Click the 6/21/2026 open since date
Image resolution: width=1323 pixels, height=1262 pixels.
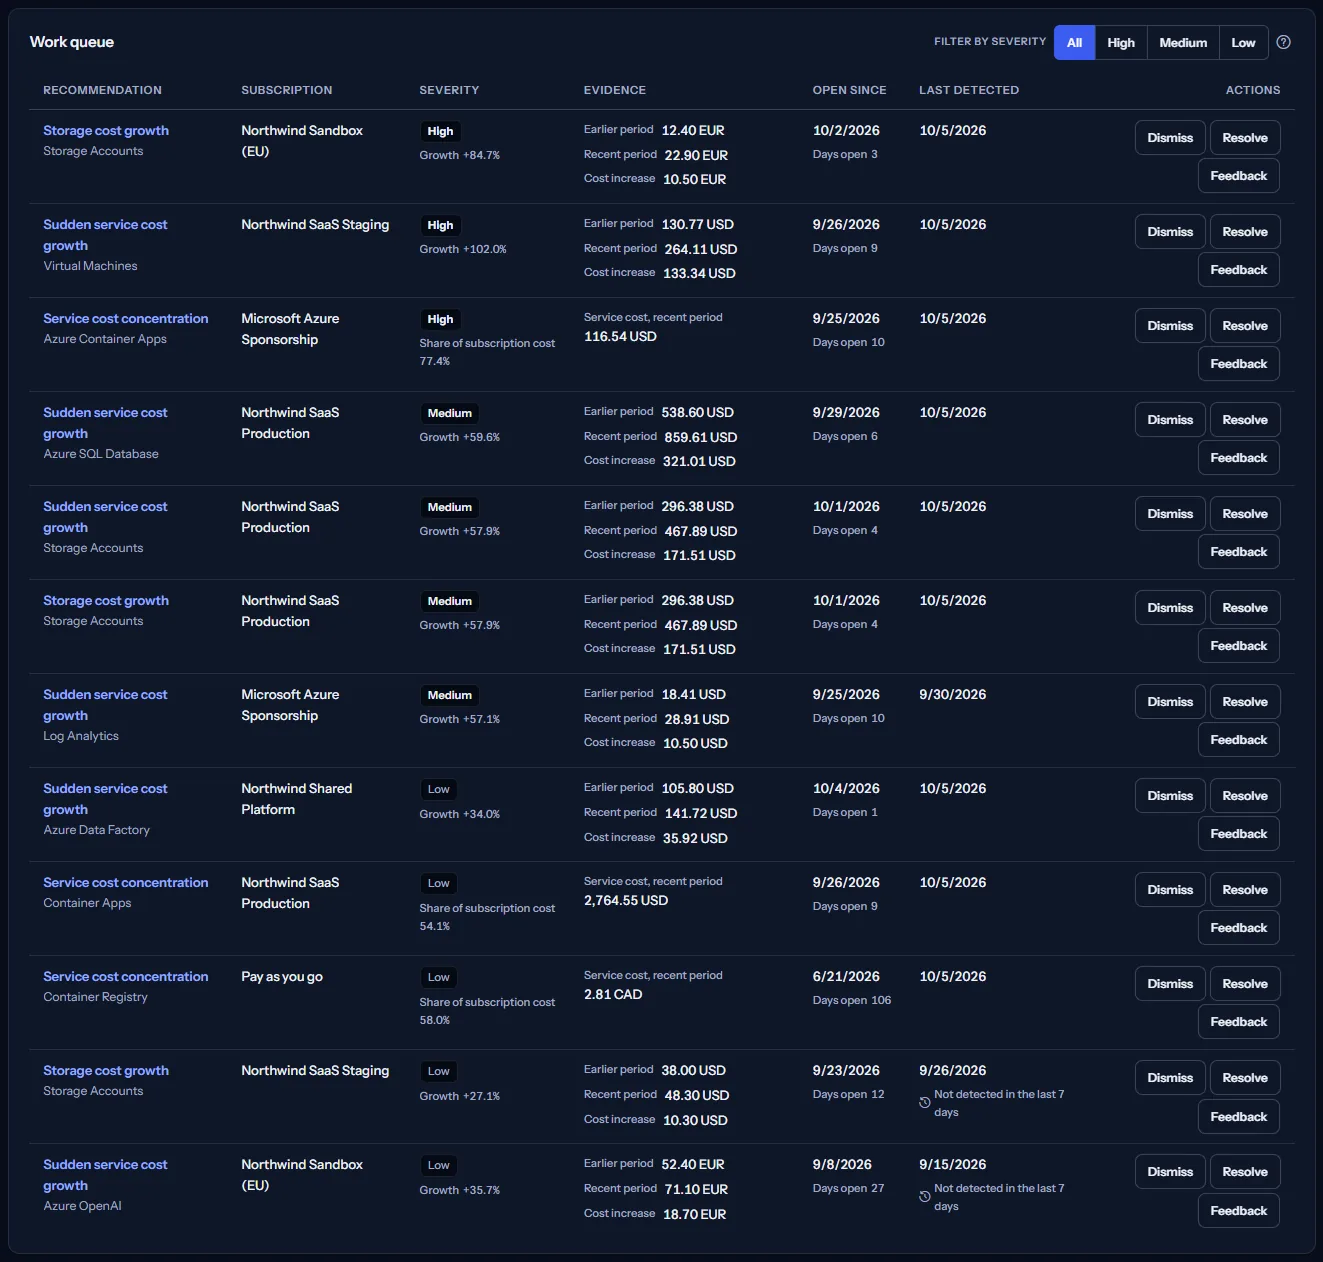pyautogui.click(x=846, y=977)
